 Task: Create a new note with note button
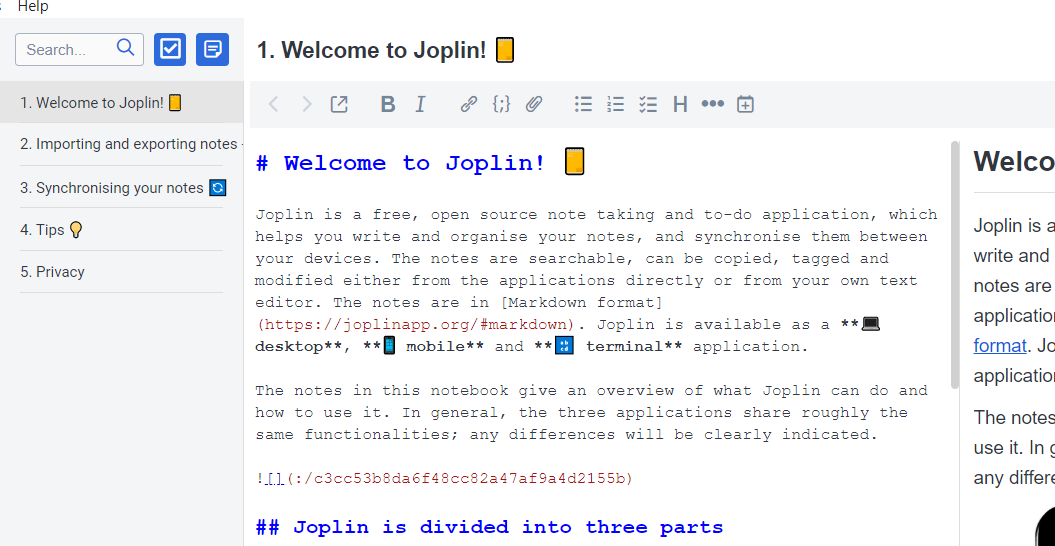click(213, 50)
